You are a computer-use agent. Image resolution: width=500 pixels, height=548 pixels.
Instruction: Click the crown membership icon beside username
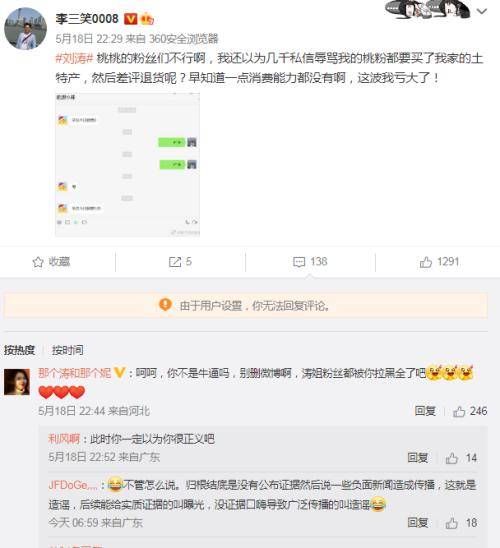147,19
